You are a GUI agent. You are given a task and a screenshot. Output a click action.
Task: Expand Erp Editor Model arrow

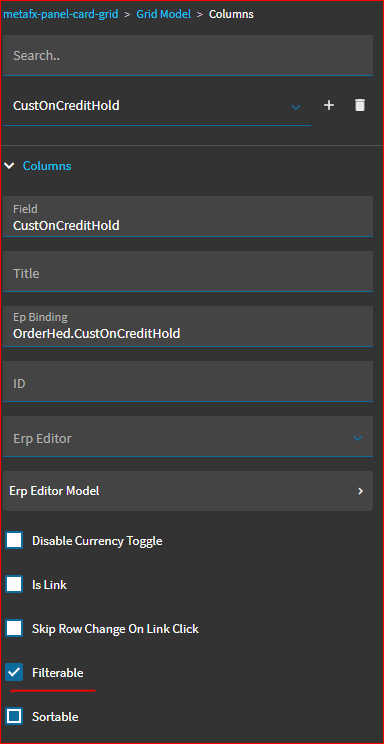pyautogui.click(x=360, y=491)
